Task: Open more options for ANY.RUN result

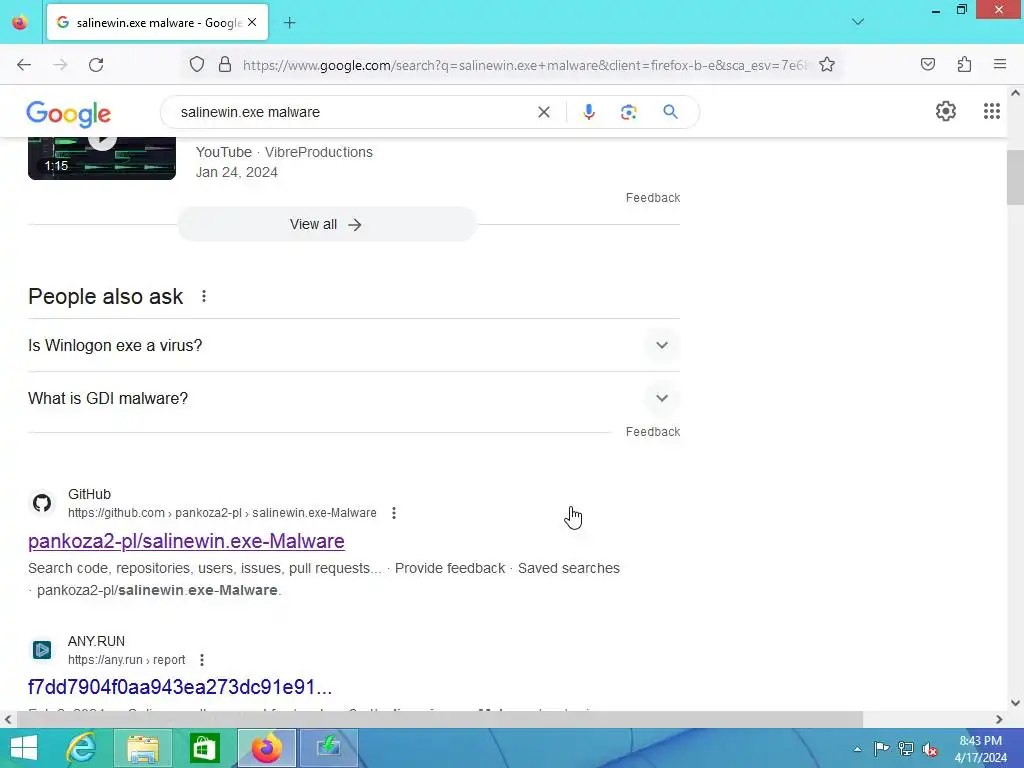Action: tap(202, 660)
